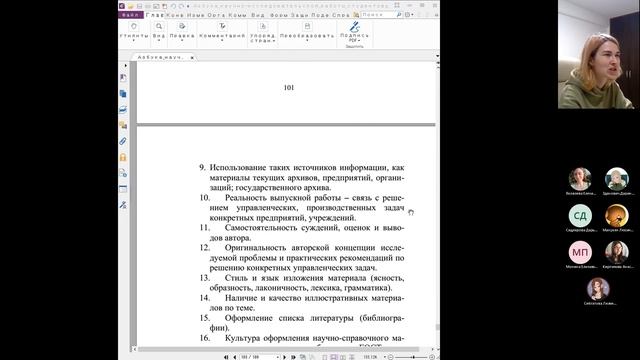Click page number 101 text

pyautogui.click(x=289, y=87)
